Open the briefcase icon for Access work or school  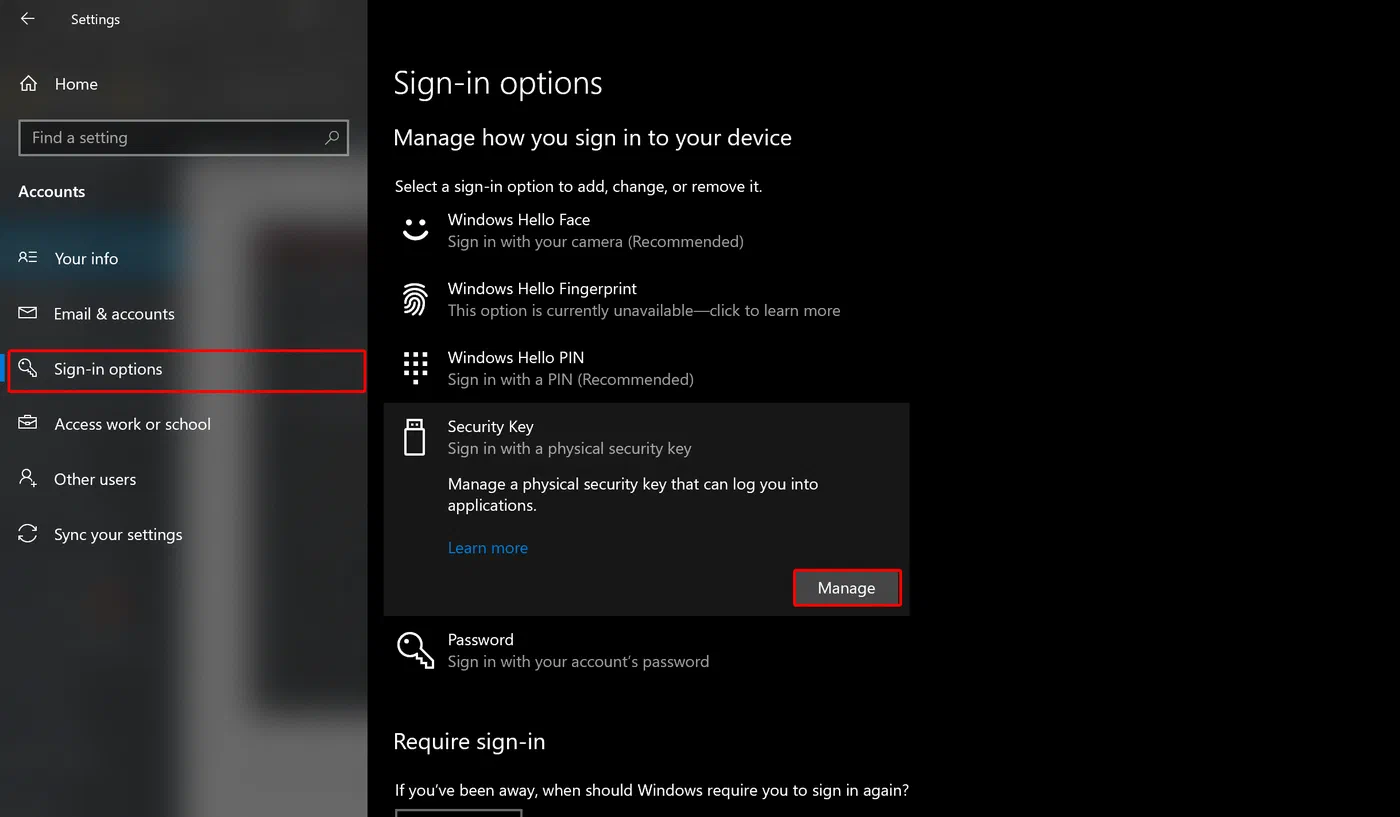[x=28, y=424]
